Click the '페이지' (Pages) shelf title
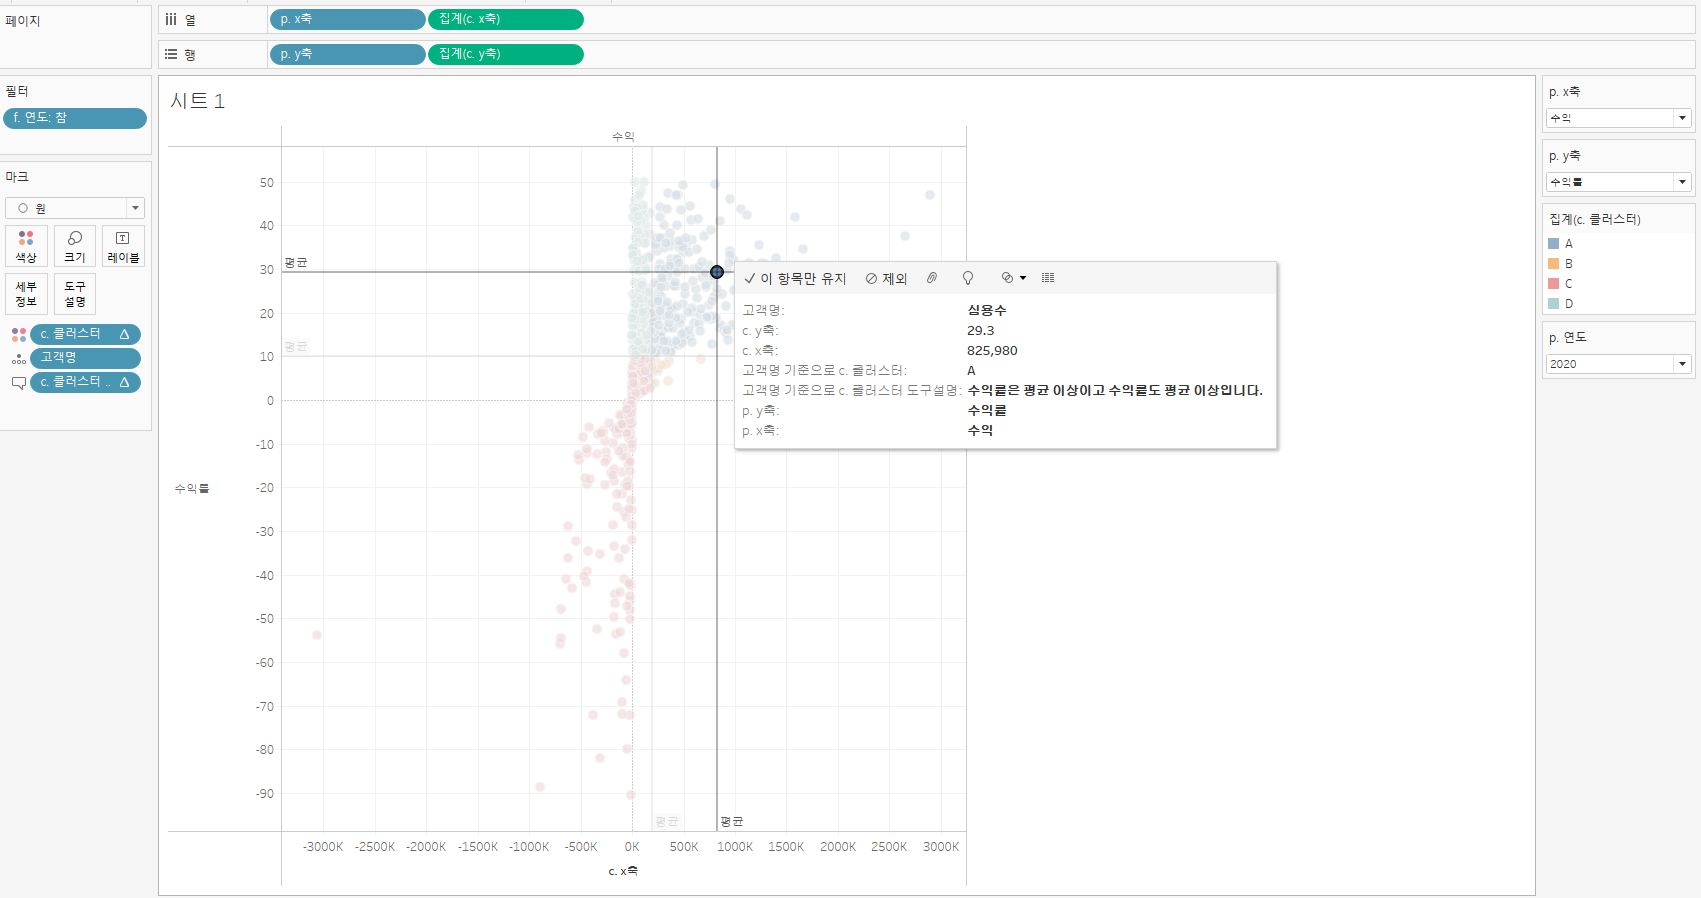The height and width of the screenshot is (898, 1701). click(x=23, y=21)
